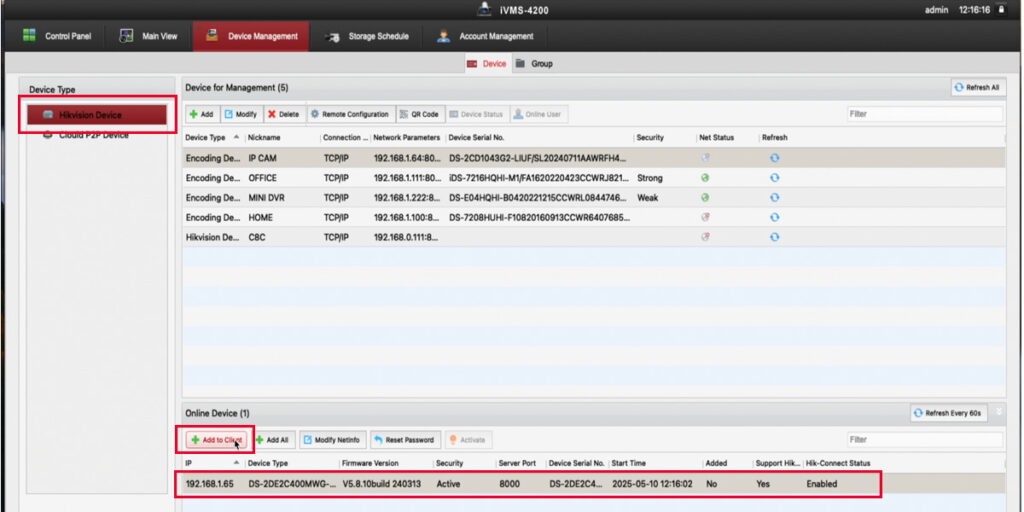The image size is (1024, 512).
Task: Click the Filter field in Device for Management
Action: (x=924, y=114)
